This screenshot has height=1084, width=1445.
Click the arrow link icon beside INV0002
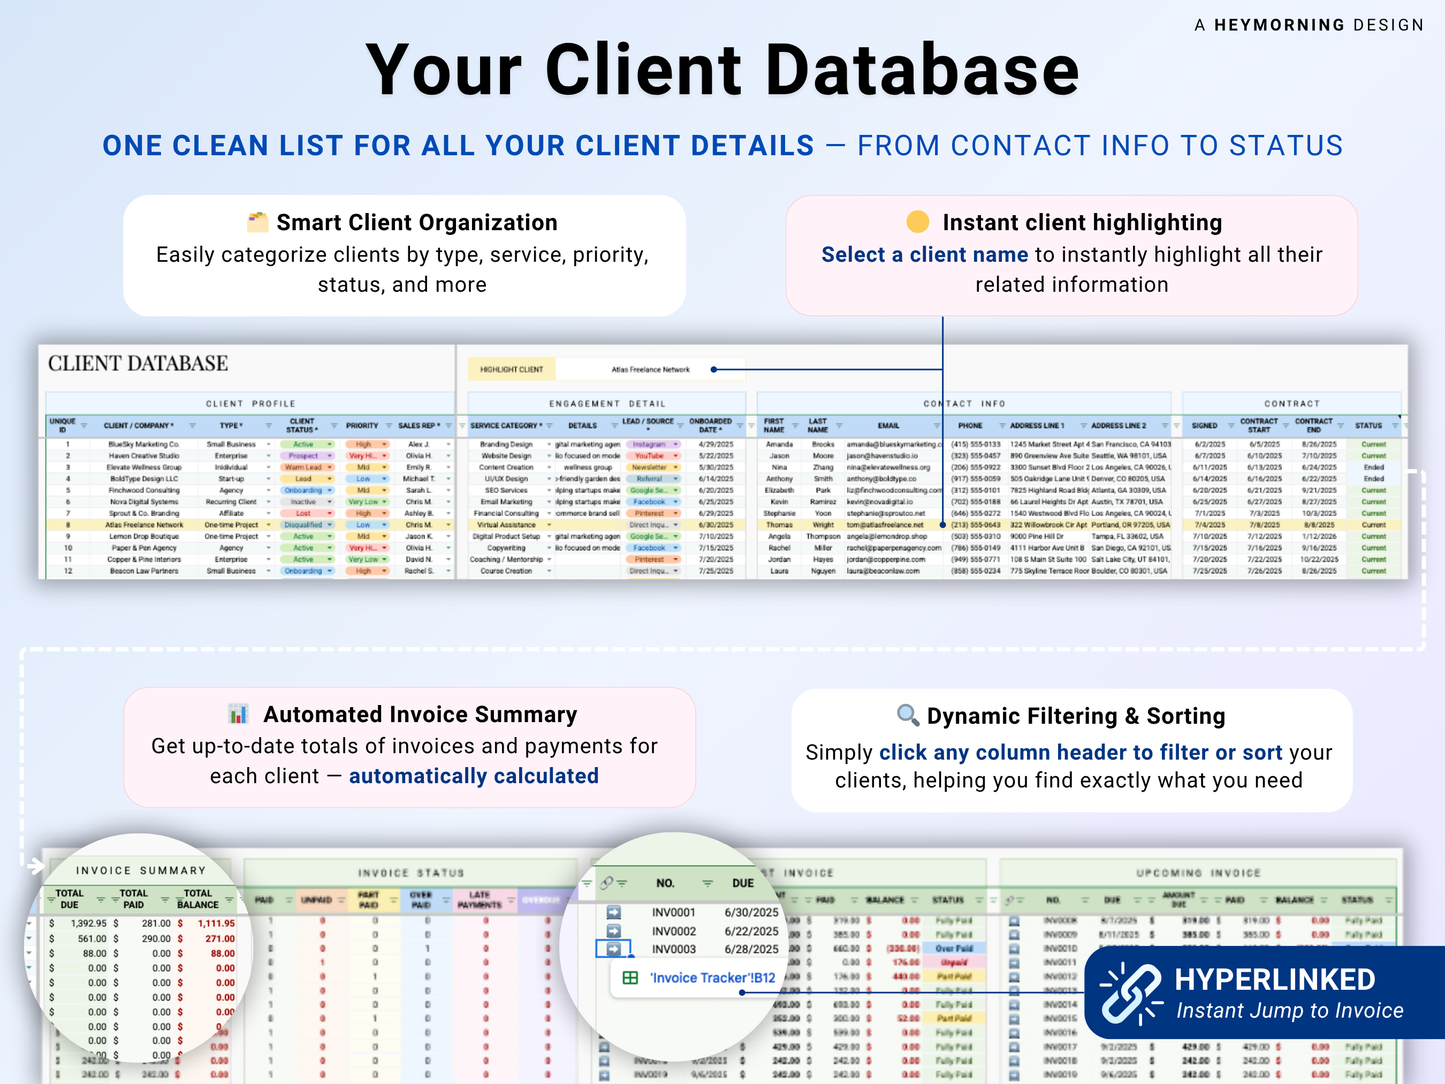pos(613,931)
